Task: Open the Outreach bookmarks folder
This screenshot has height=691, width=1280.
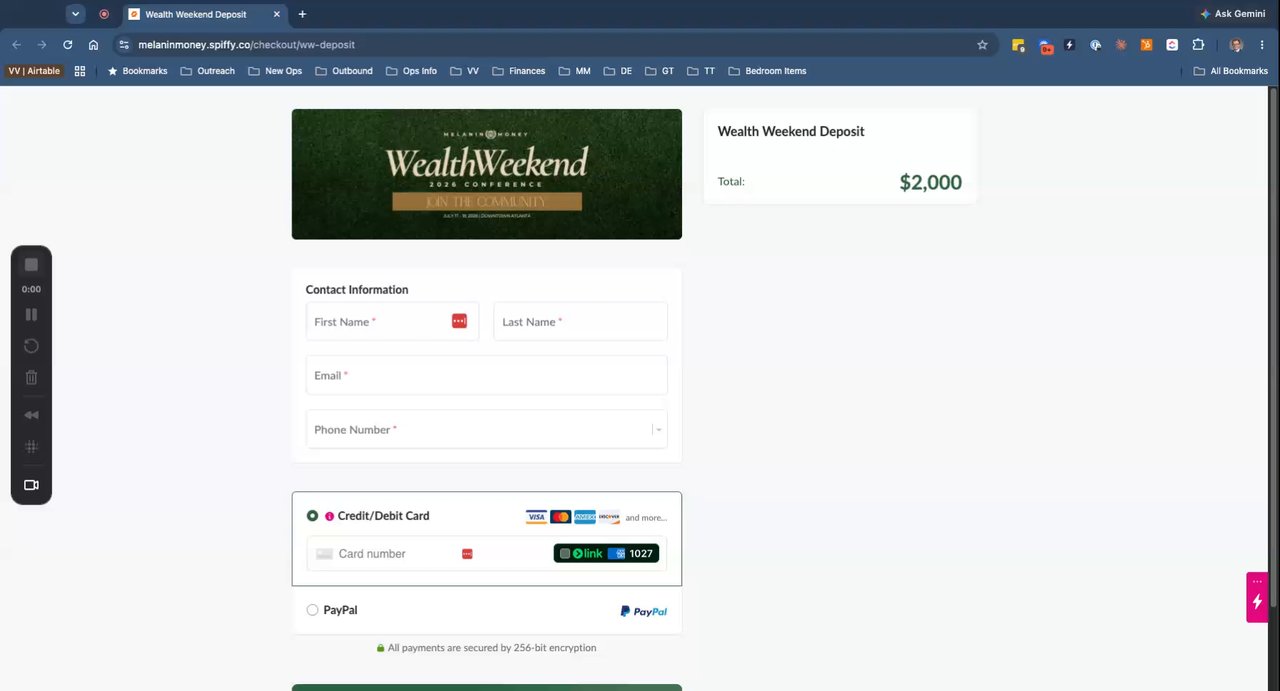Action: coord(208,71)
